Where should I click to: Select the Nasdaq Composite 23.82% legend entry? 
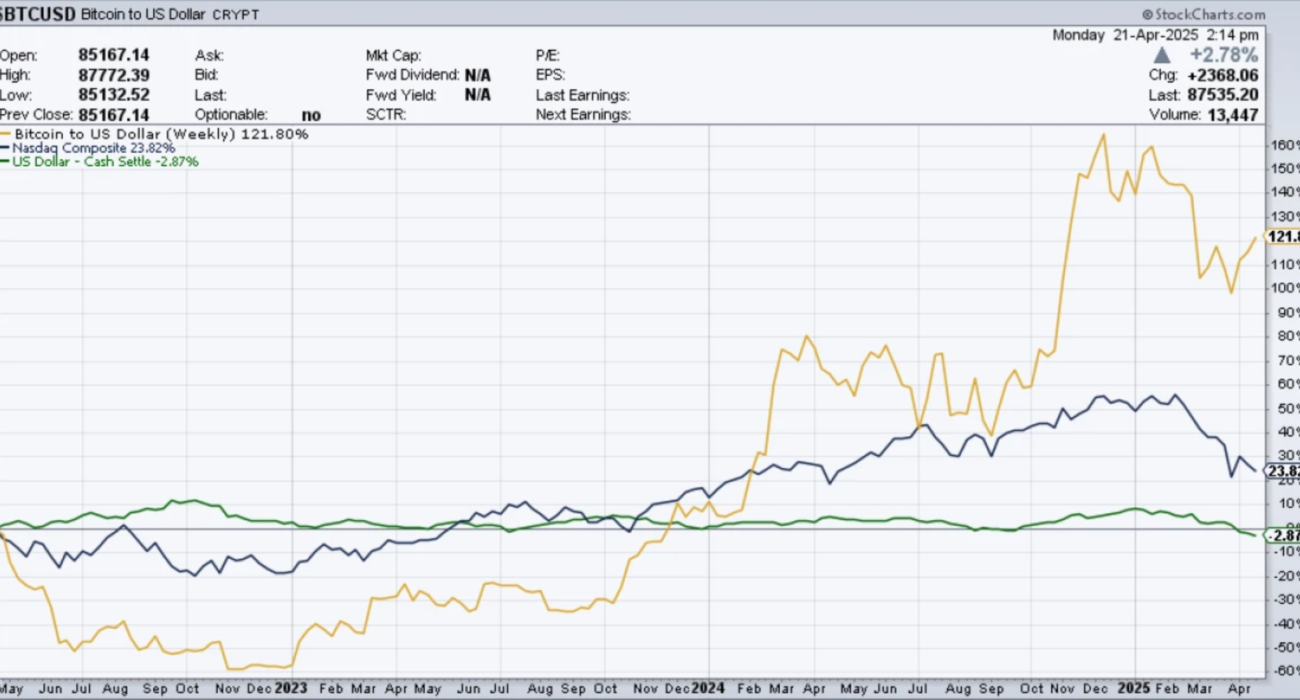[94, 148]
